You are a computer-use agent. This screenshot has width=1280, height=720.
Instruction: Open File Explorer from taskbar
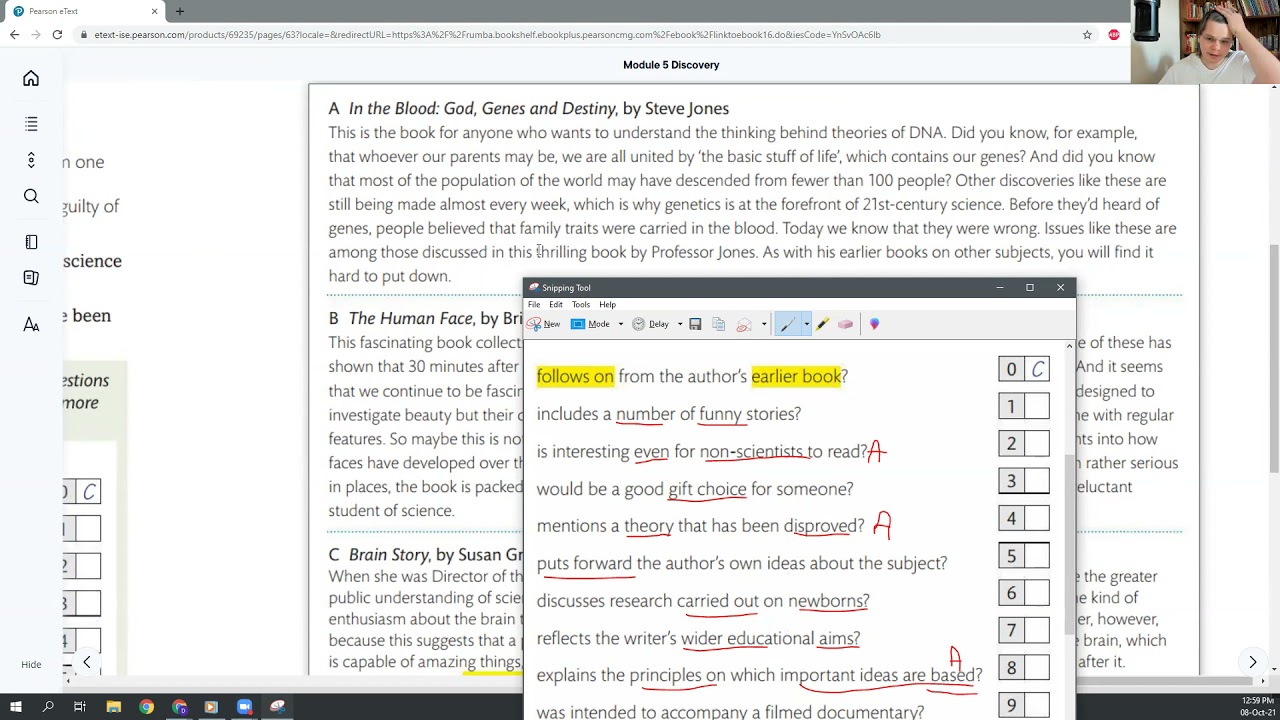point(114,707)
